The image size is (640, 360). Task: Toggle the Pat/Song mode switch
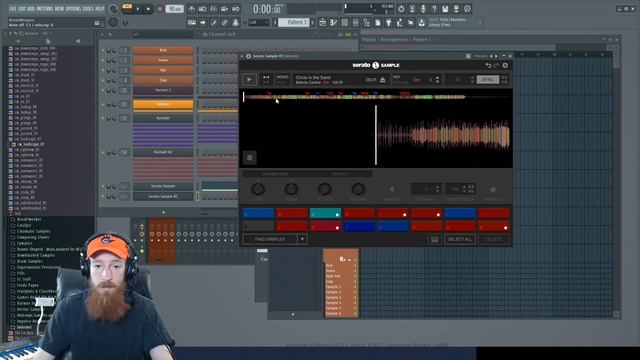click(127, 8)
